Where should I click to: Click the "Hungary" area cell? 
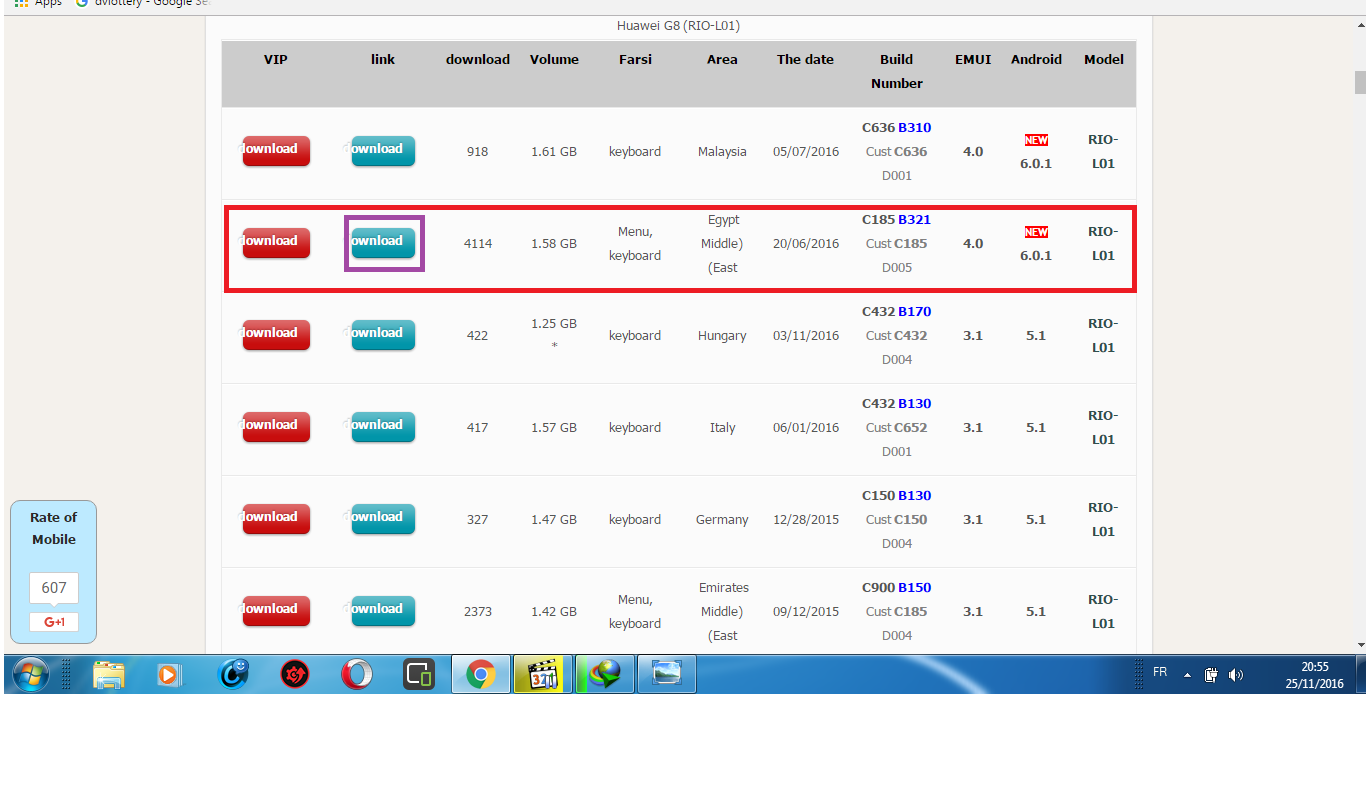tap(722, 335)
